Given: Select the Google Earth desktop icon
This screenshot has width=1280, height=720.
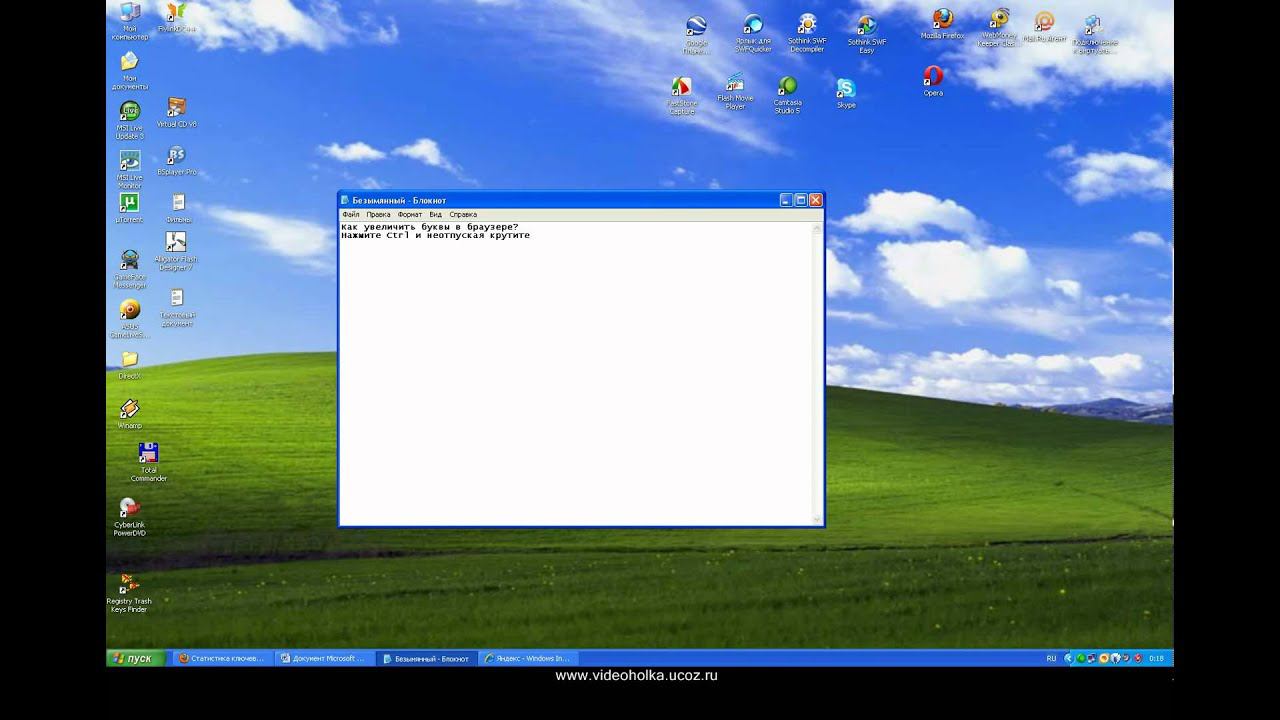Looking at the screenshot, I should [x=696, y=35].
